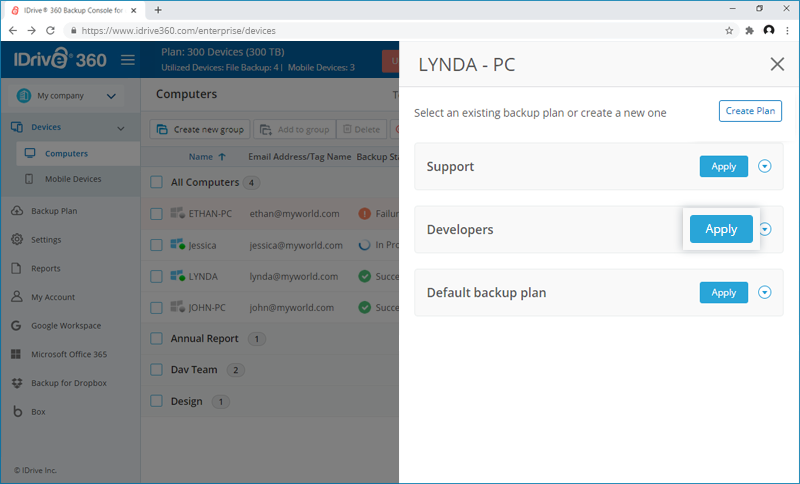This screenshot has width=800, height=484.
Task: Click the Computers monitor icon
Action: pos(30,153)
